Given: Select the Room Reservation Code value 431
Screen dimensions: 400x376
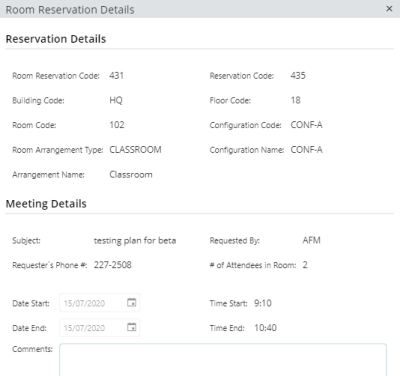Looking at the screenshot, I should point(116,76).
